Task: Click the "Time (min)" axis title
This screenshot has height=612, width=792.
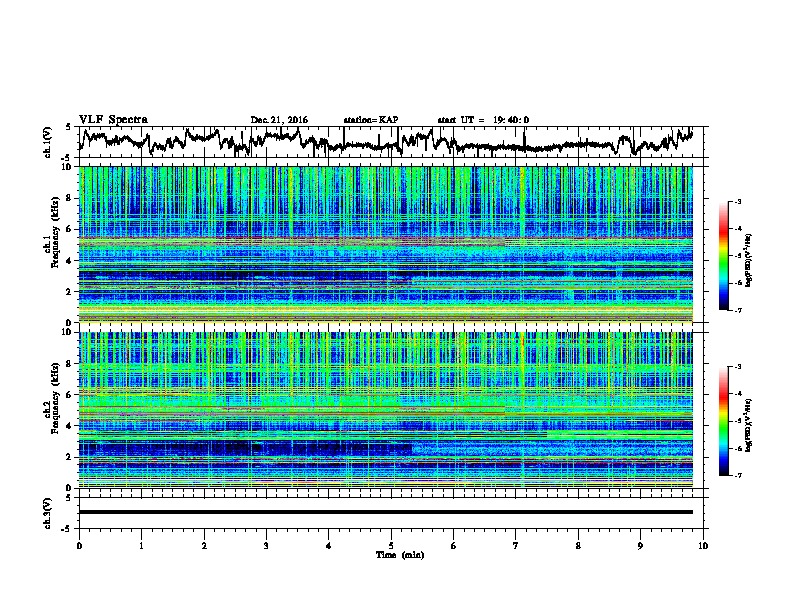Action: (400, 555)
